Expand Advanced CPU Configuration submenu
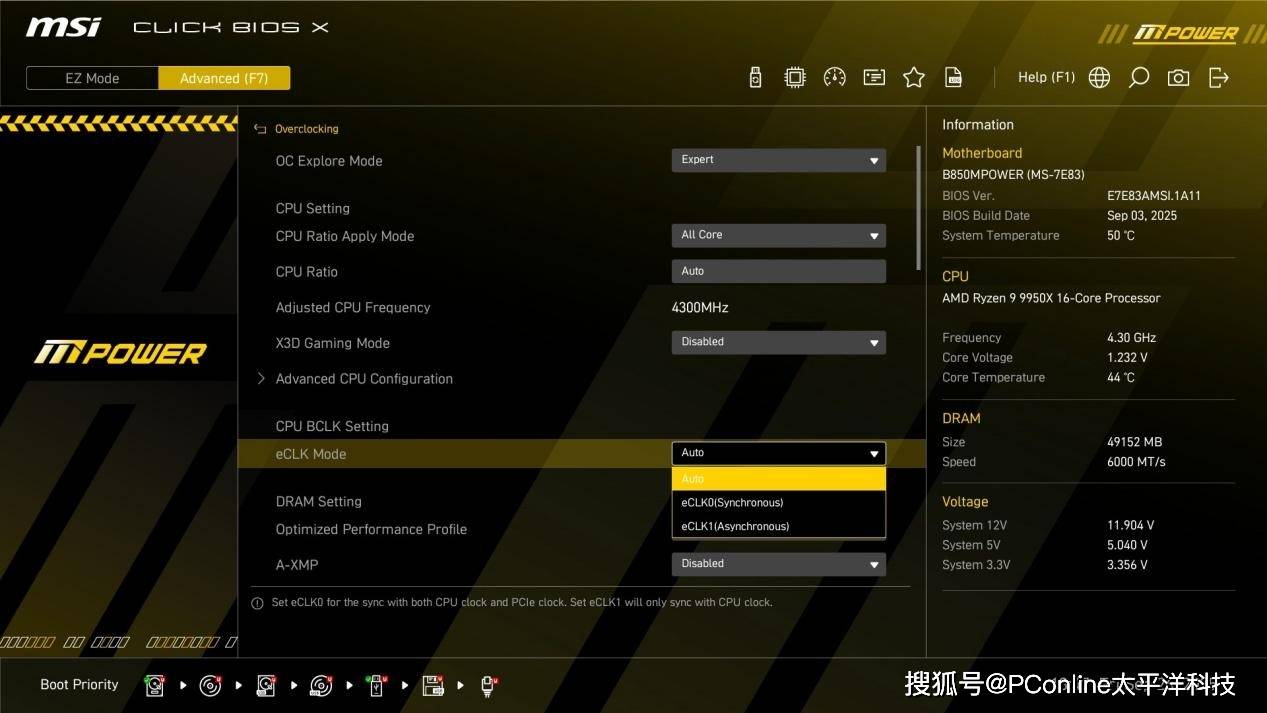The image size is (1267, 713). coord(363,379)
